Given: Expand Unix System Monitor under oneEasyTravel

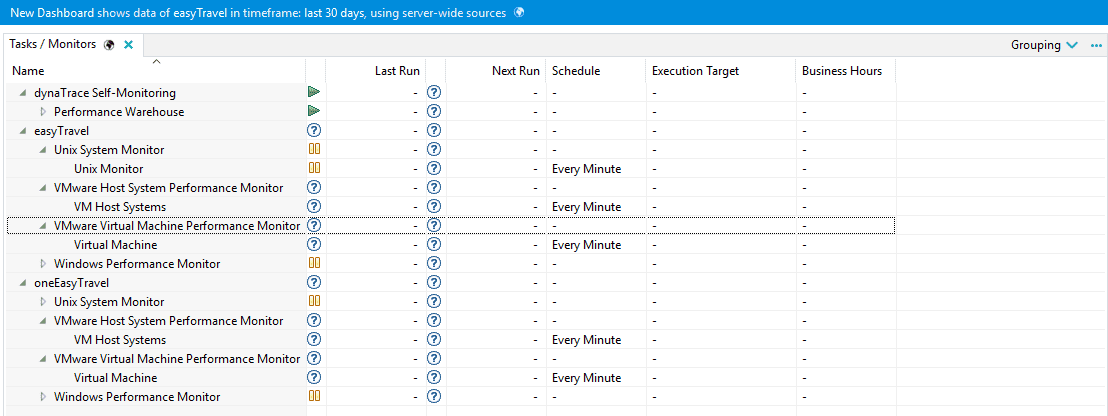Looking at the screenshot, I should [43, 302].
